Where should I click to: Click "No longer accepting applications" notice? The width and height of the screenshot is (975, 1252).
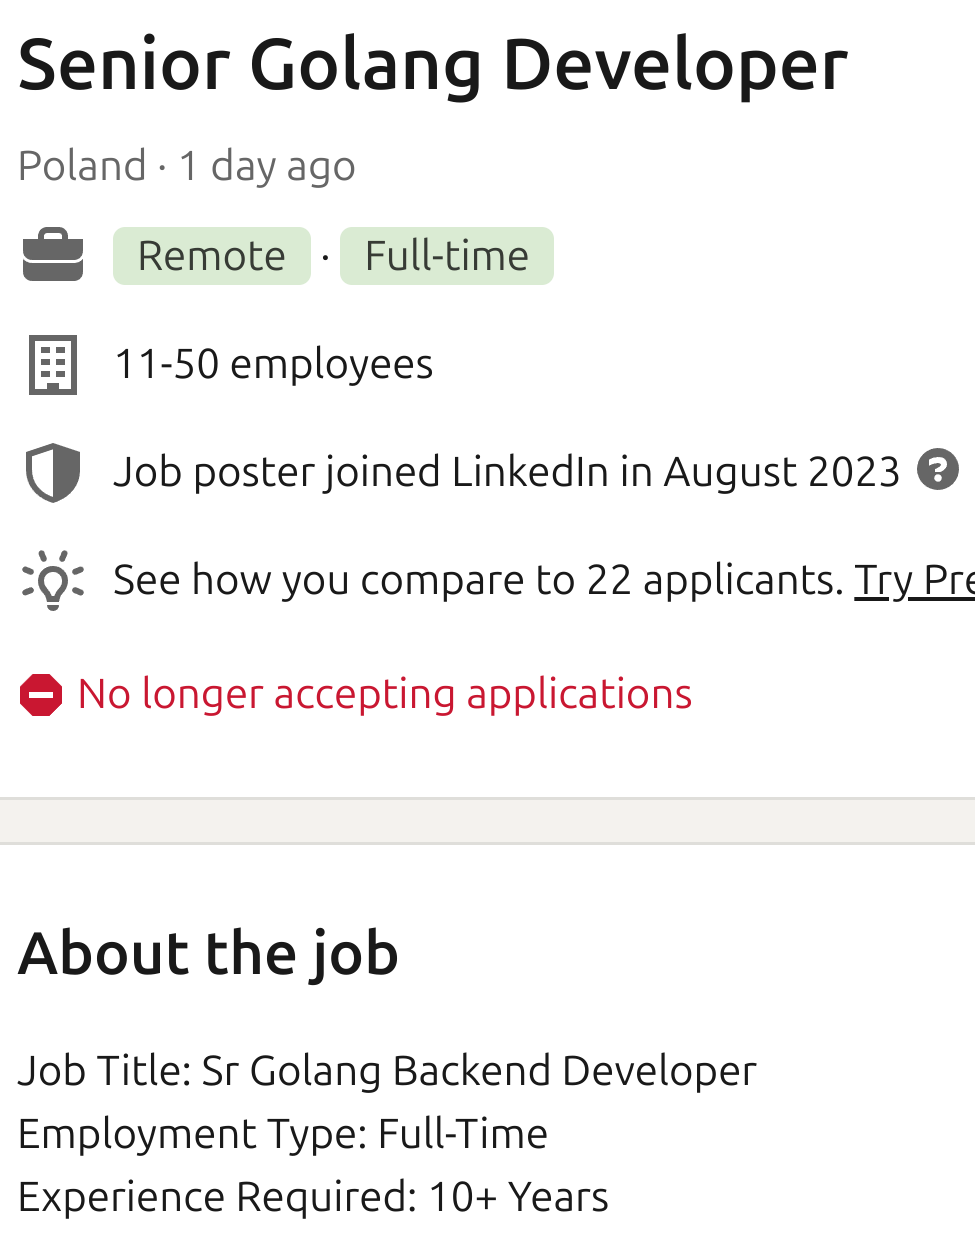click(x=385, y=694)
